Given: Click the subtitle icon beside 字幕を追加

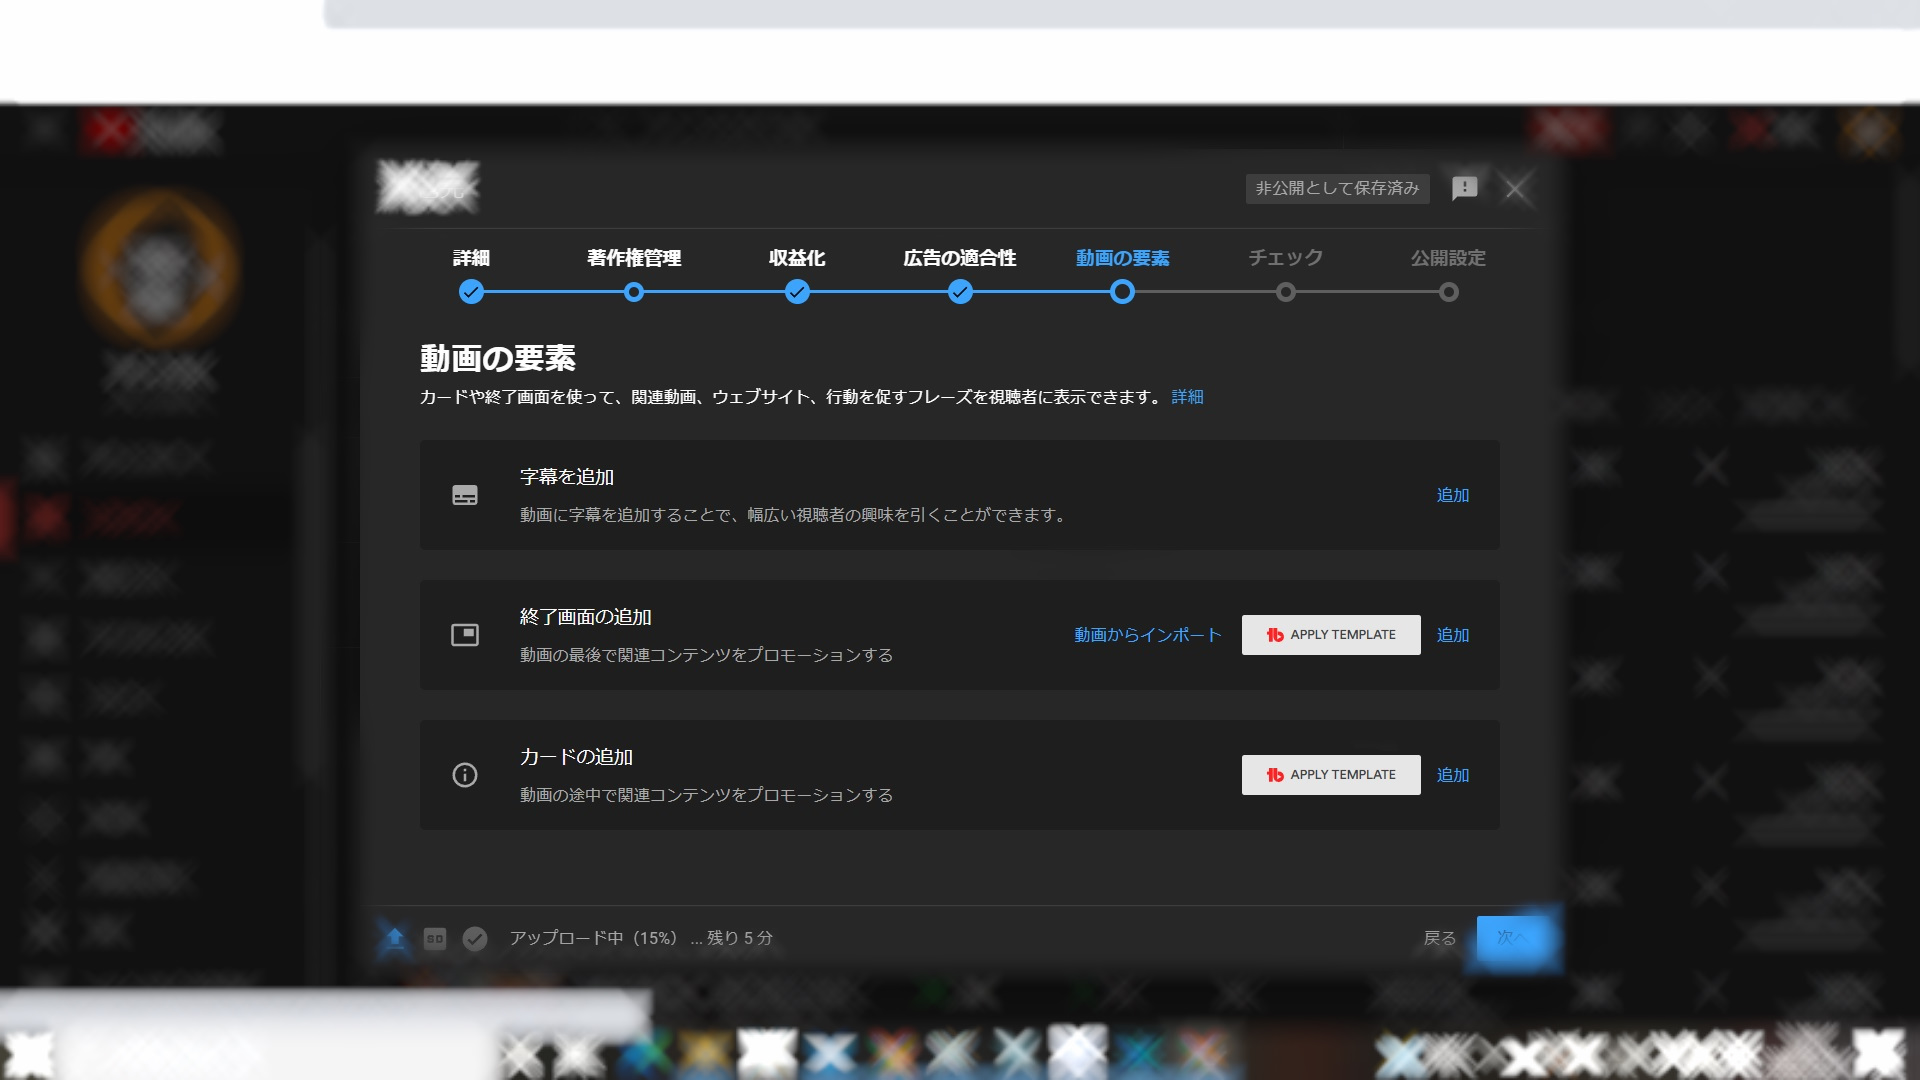Looking at the screenshot, I should (x=464, y=495).
